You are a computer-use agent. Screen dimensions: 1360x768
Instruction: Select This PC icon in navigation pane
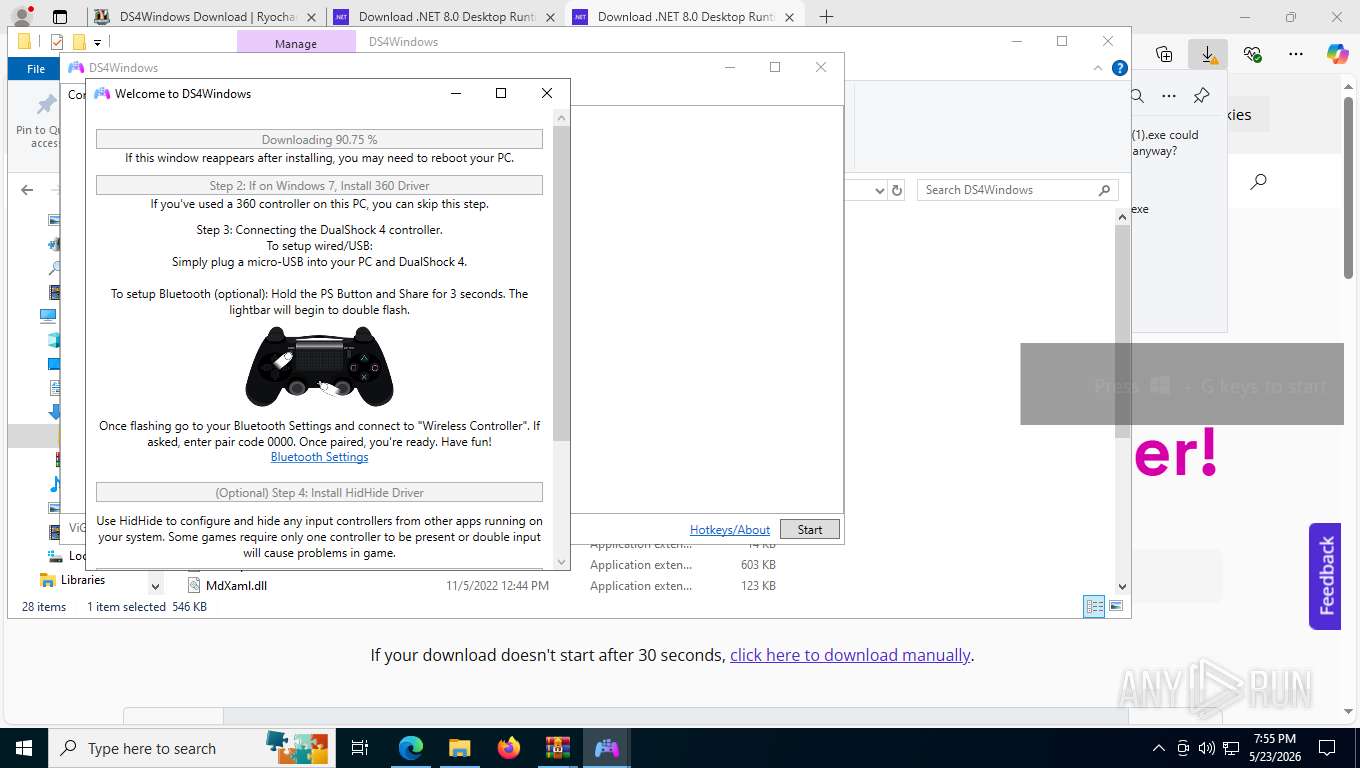point(48,316)
